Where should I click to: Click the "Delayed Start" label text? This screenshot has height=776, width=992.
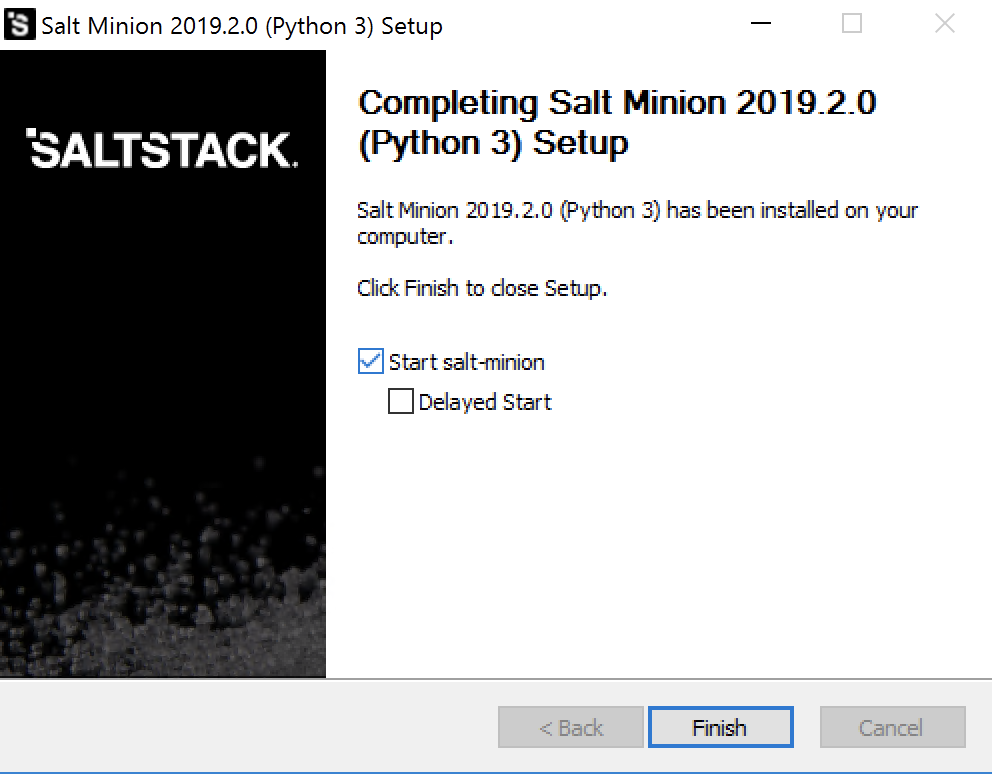coord(485,402)
